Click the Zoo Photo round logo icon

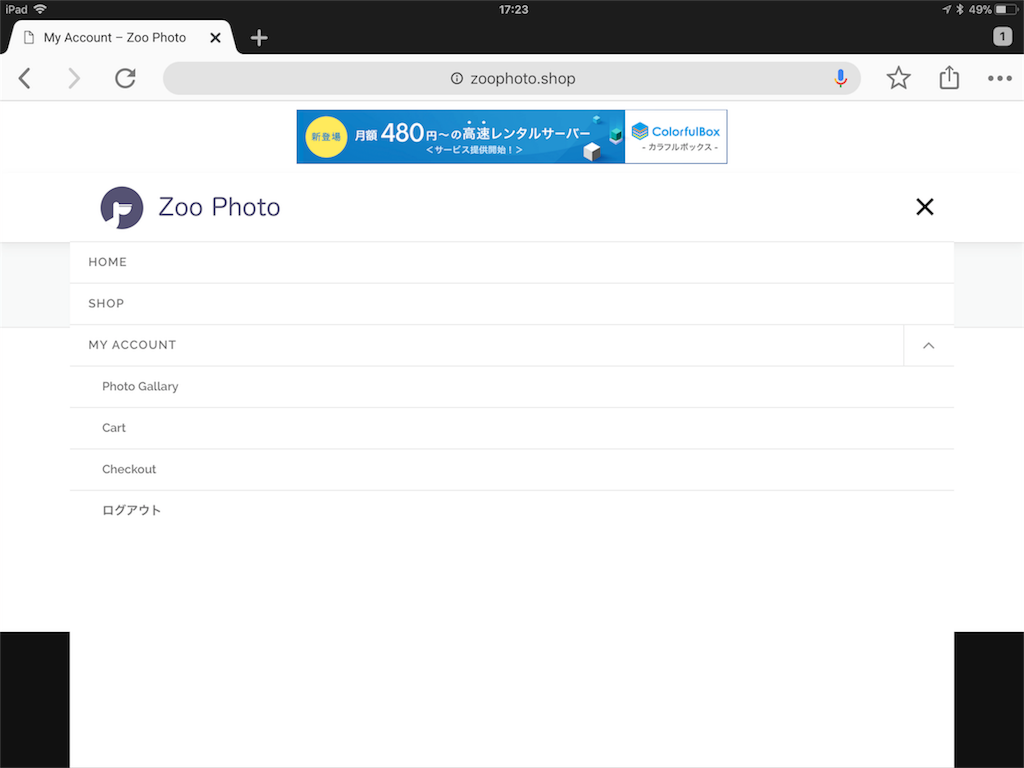pos(121,208)
